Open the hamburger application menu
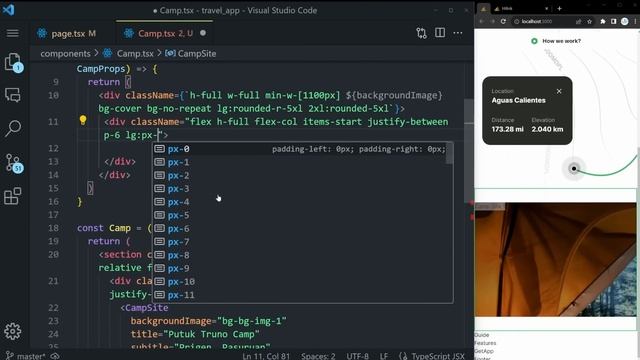The width and height of the screenshot is (640, 360). [x=13, y=33]
